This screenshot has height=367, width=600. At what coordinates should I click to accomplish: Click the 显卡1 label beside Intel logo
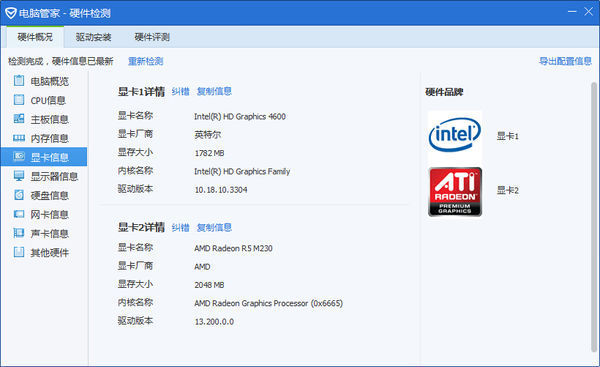pos(508,136)
